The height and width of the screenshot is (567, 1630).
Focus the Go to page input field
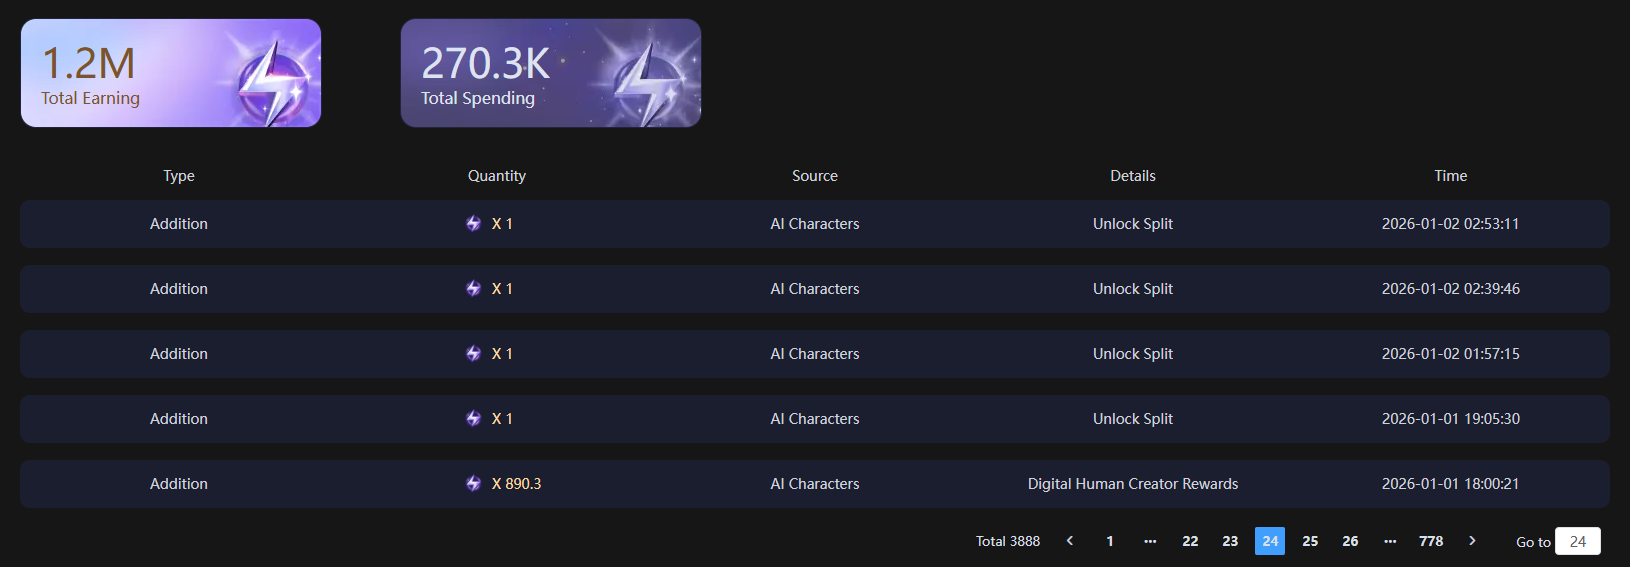click(1578, 541)
